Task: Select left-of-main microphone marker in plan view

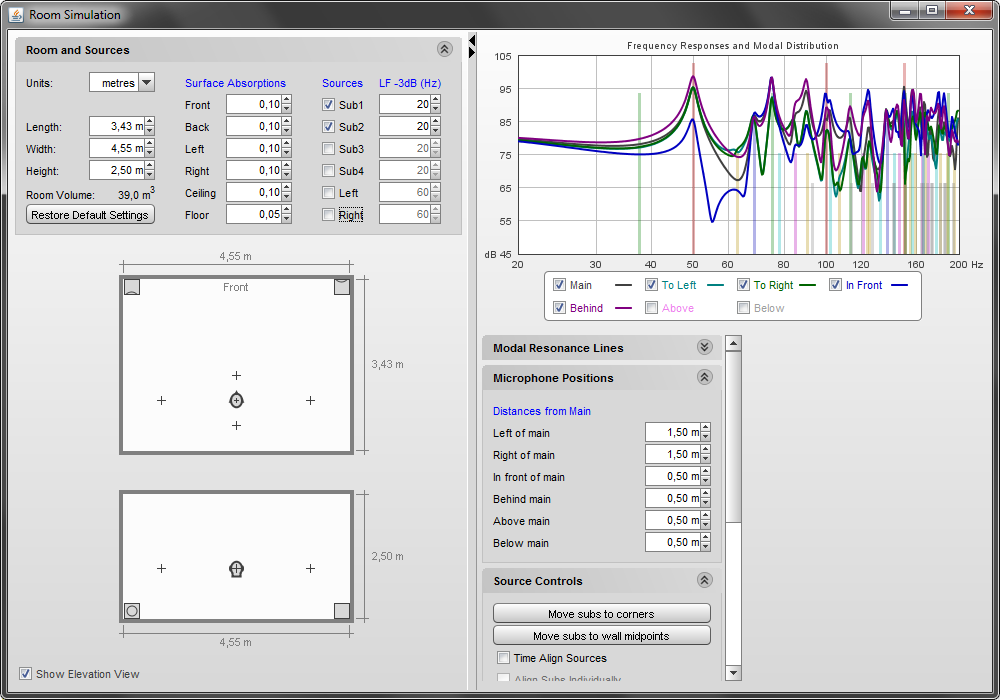Action: click(x=161, y=400)
